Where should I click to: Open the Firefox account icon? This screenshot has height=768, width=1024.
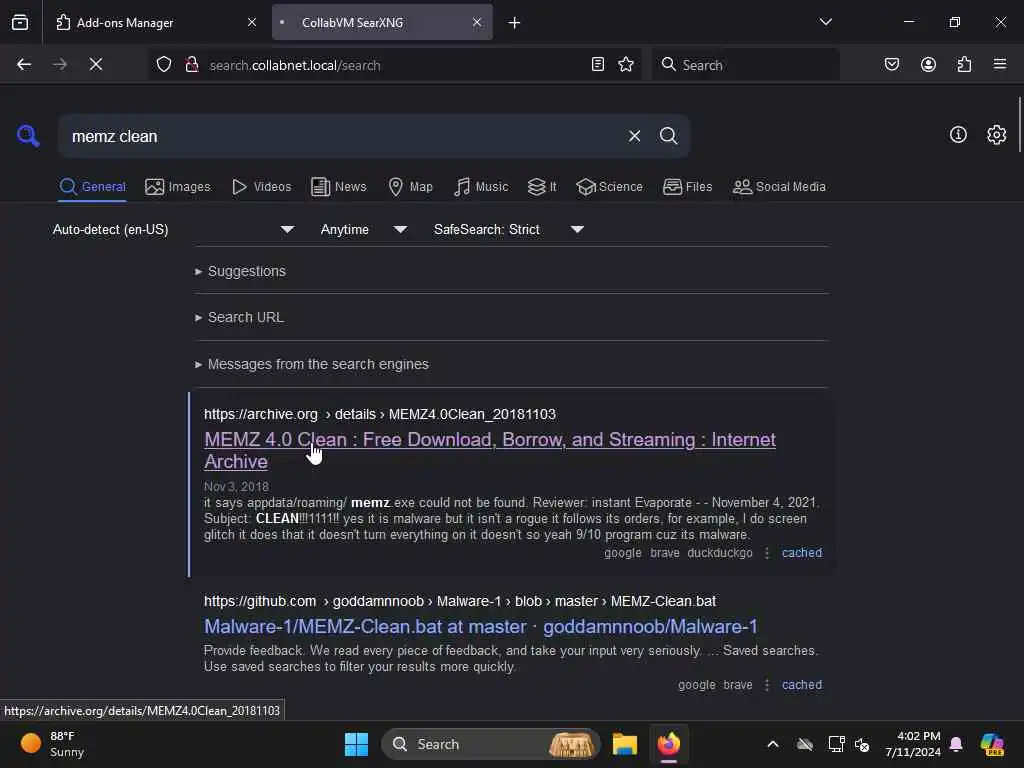coord(928,64)
